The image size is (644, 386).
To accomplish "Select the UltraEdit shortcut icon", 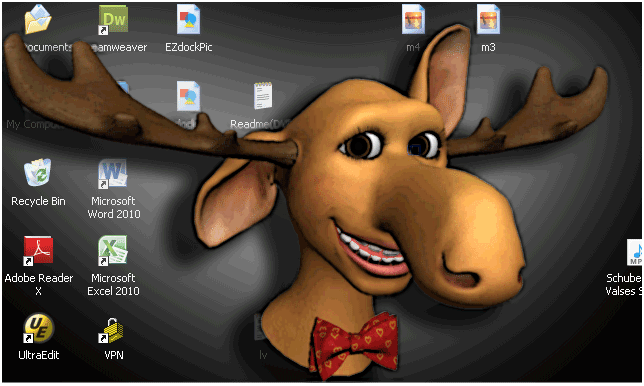I will coord(38,328).
